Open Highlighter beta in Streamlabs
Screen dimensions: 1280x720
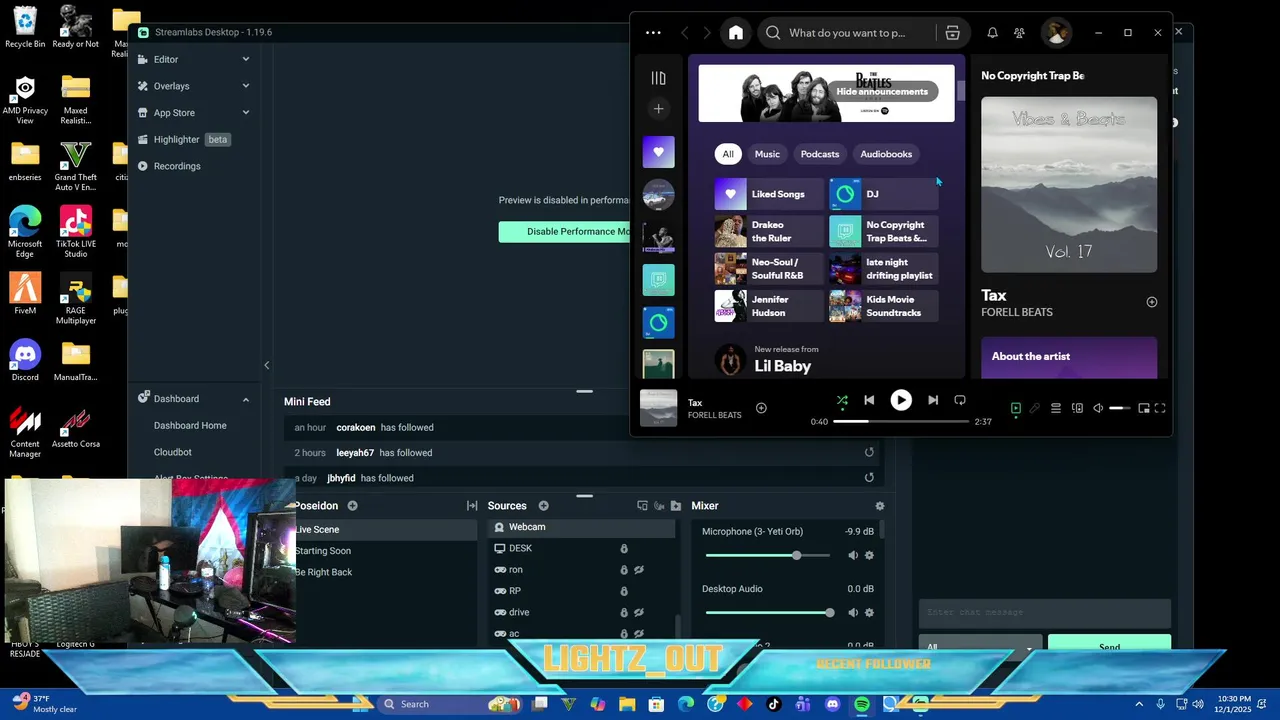click(x=184, y=139)
